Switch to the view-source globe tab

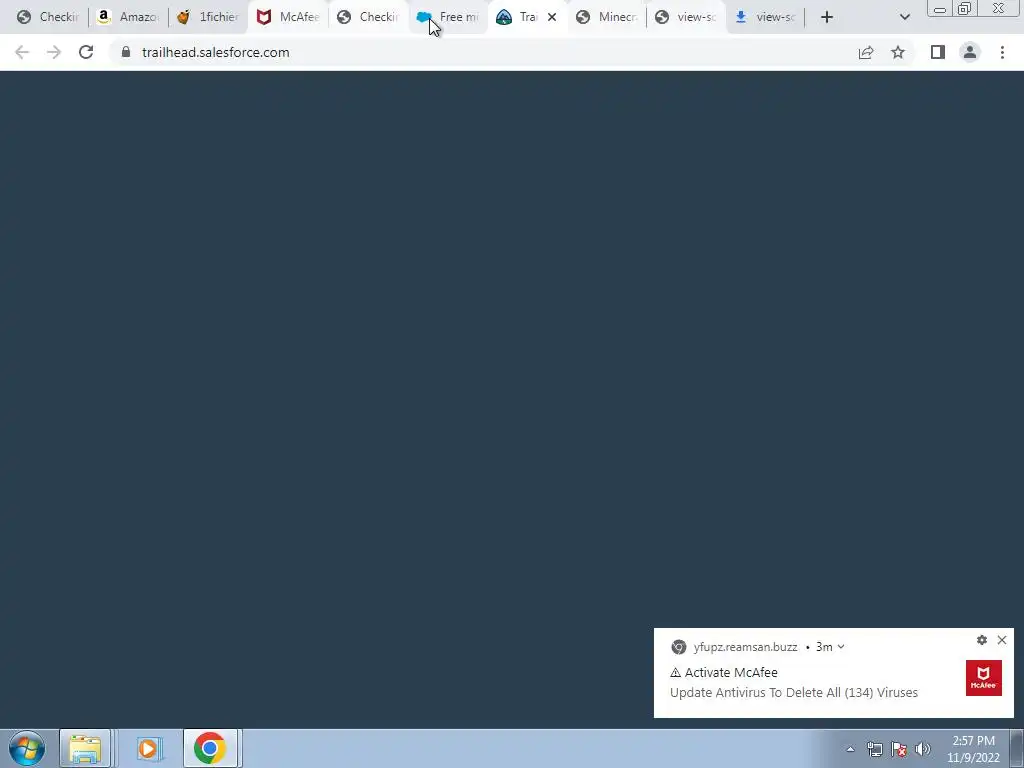click(686, 17)
